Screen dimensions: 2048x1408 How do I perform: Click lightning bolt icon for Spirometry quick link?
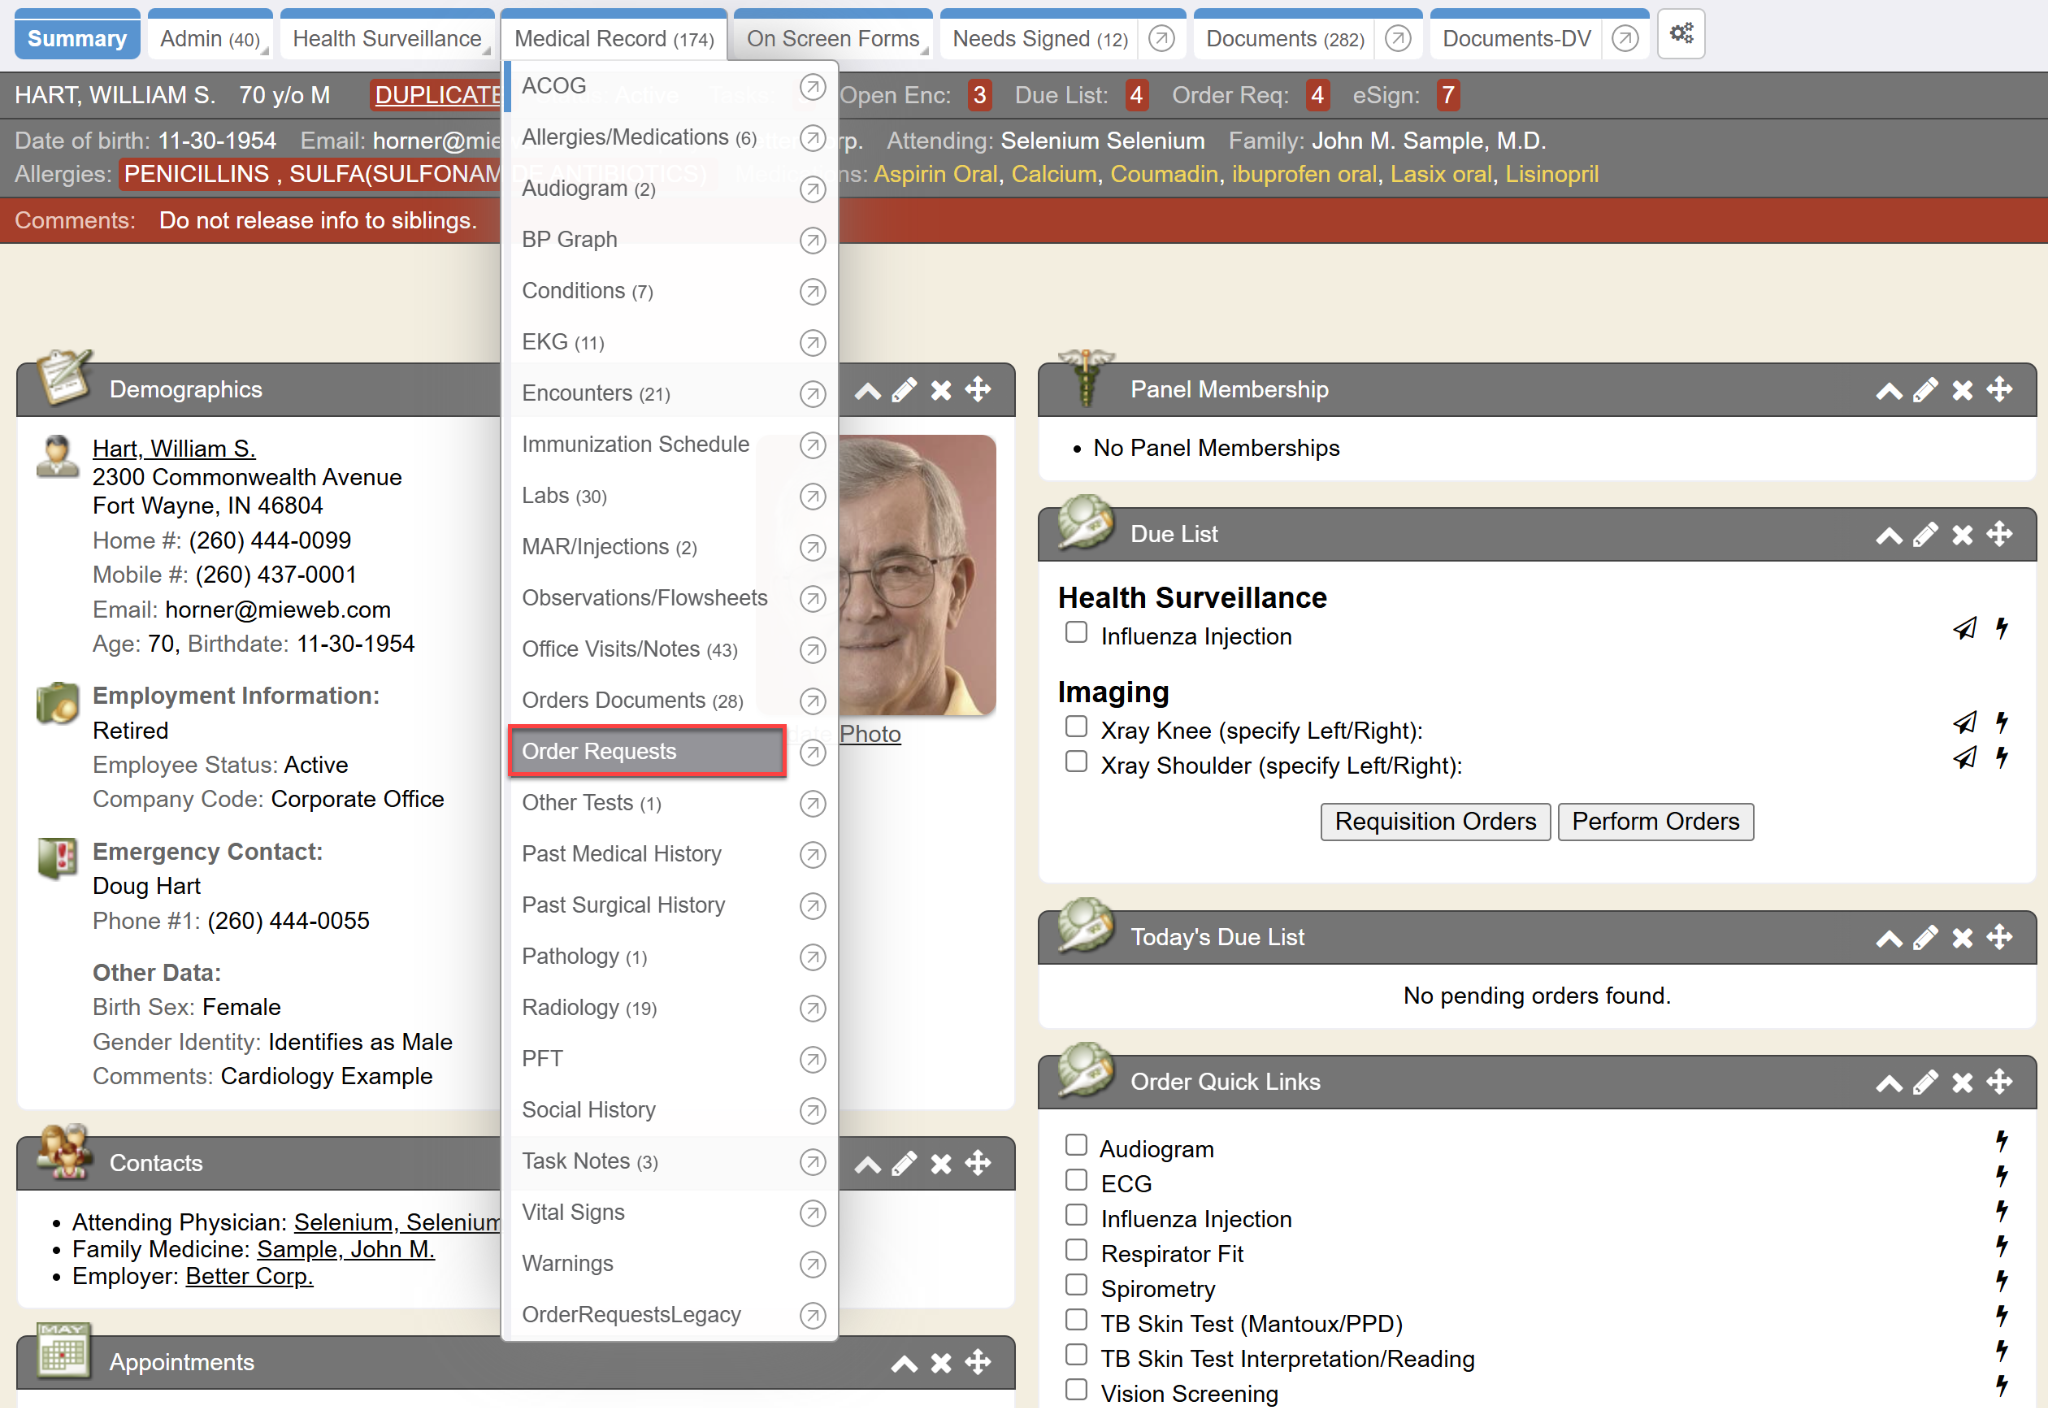(2001, 1281)
